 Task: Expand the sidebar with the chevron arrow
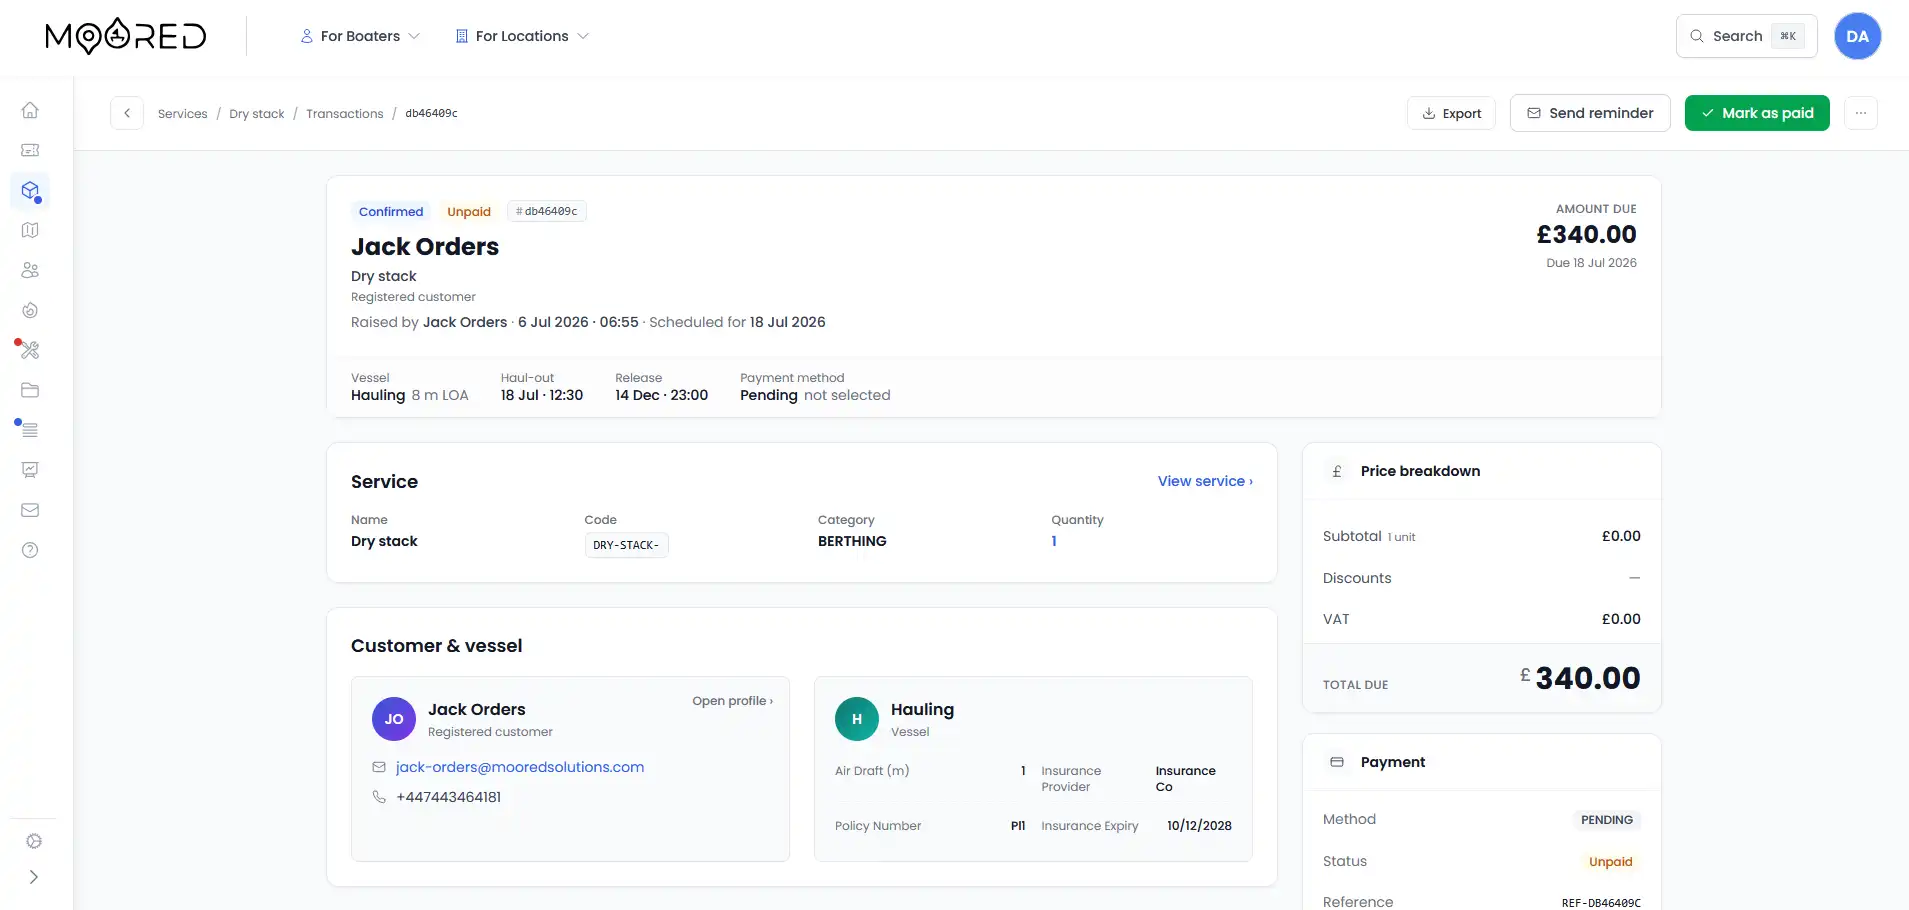click(34, 877)
